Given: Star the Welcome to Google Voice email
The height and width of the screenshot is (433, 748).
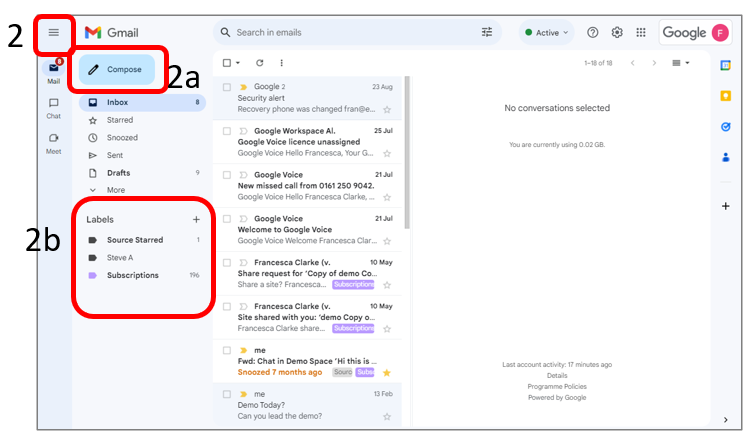Looking at the screenshot, I should tap(387, 241).
